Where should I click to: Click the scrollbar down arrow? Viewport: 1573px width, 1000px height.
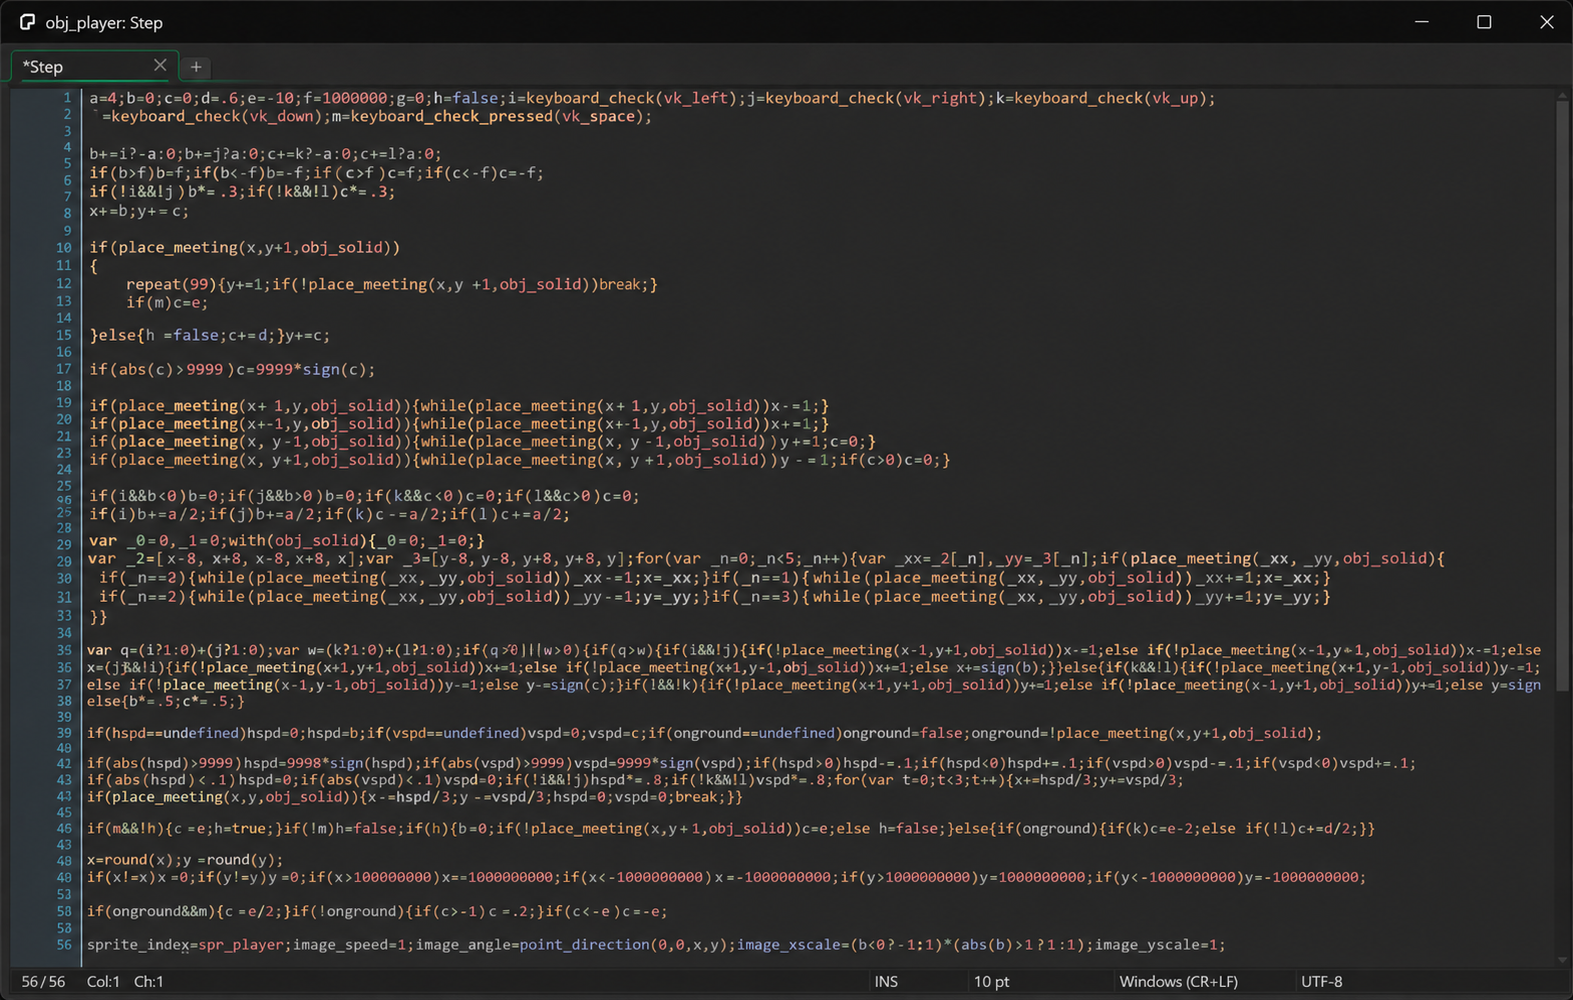click(x=1562, y=960)
